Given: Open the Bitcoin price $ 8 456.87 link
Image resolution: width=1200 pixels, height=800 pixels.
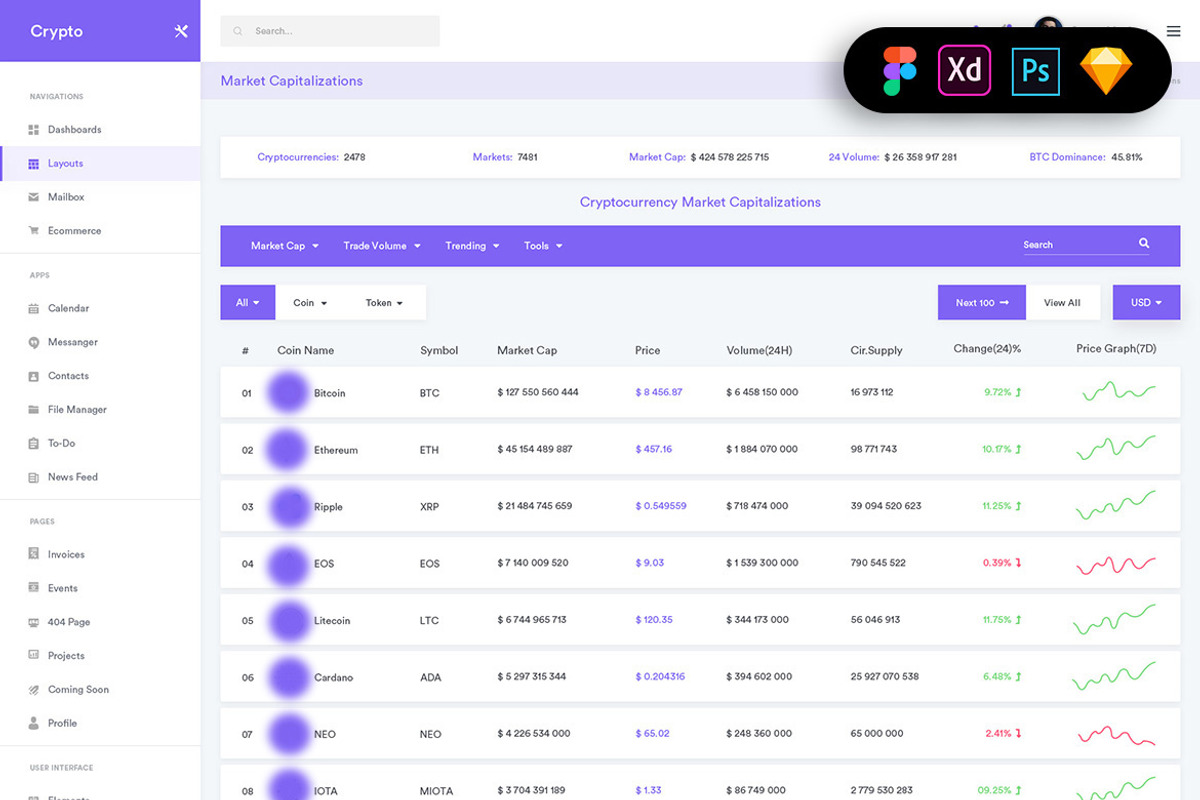Looking at the screenshot, I should pyautogui.click(x=659, y=392).
